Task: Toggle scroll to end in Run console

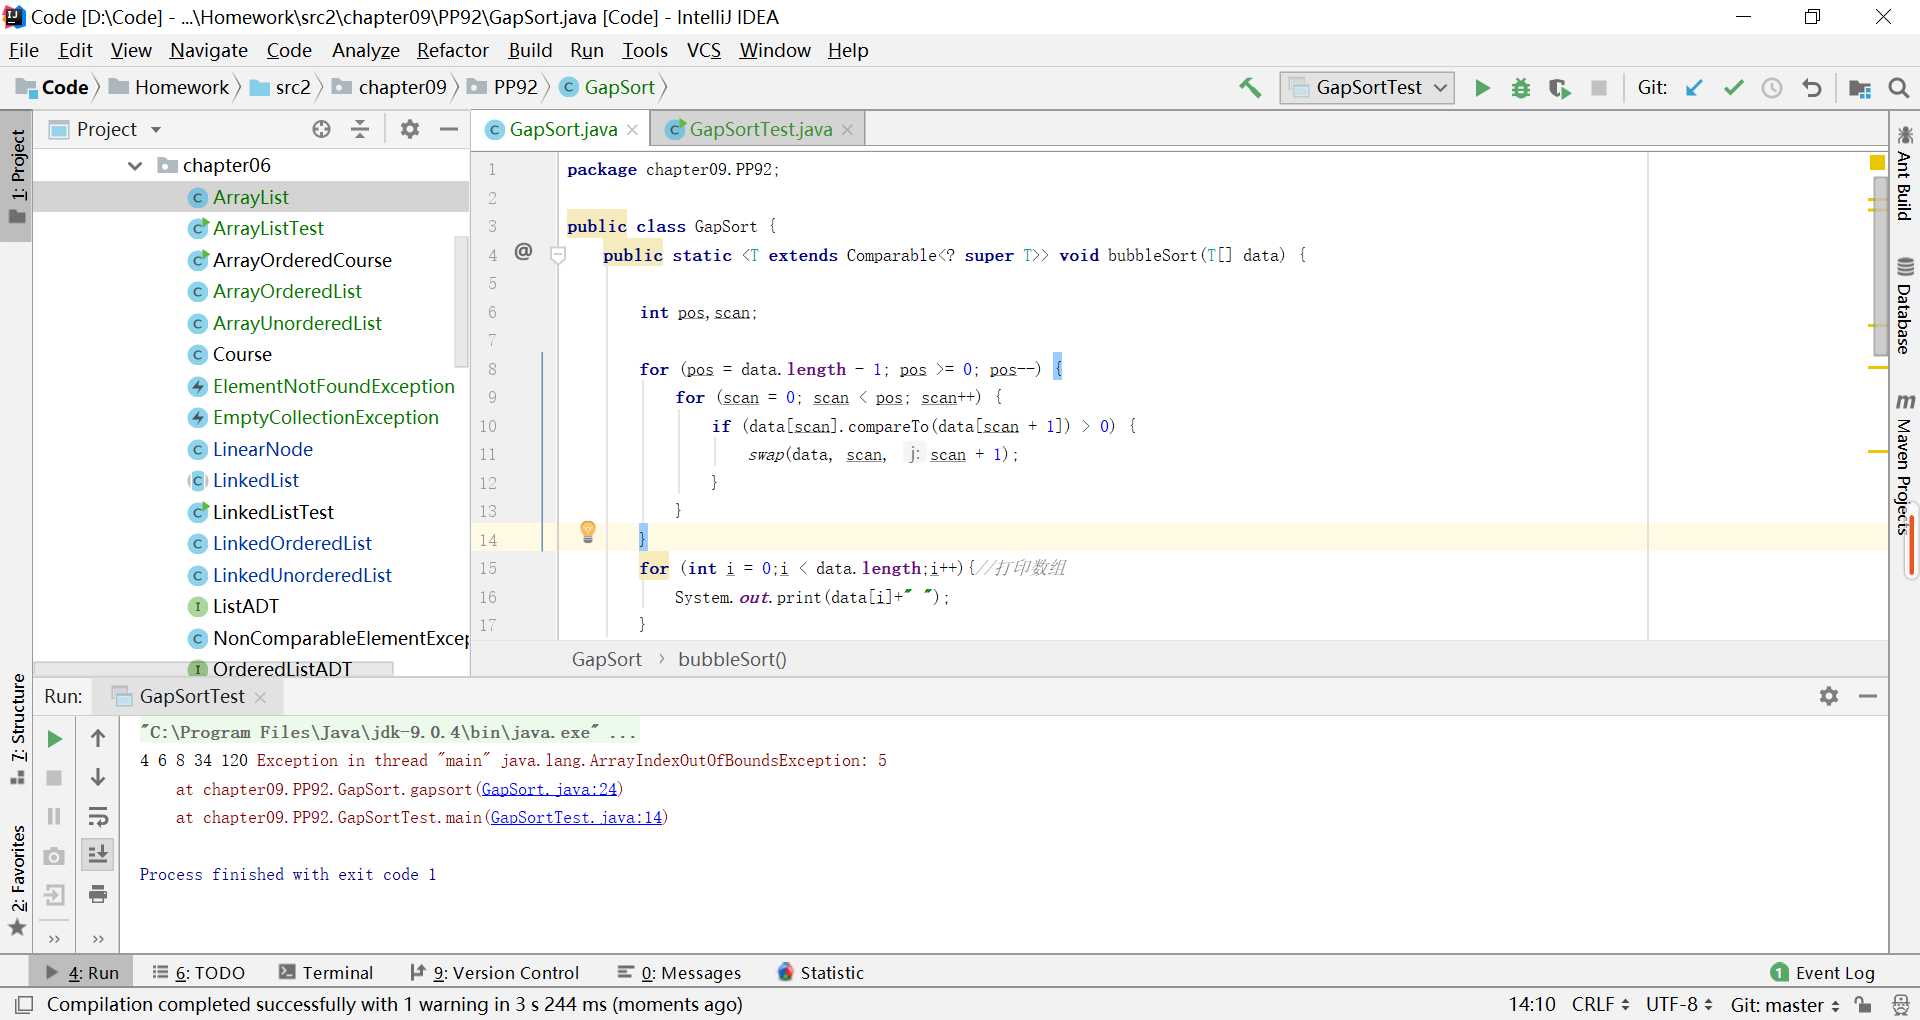Action: (98, 855)
